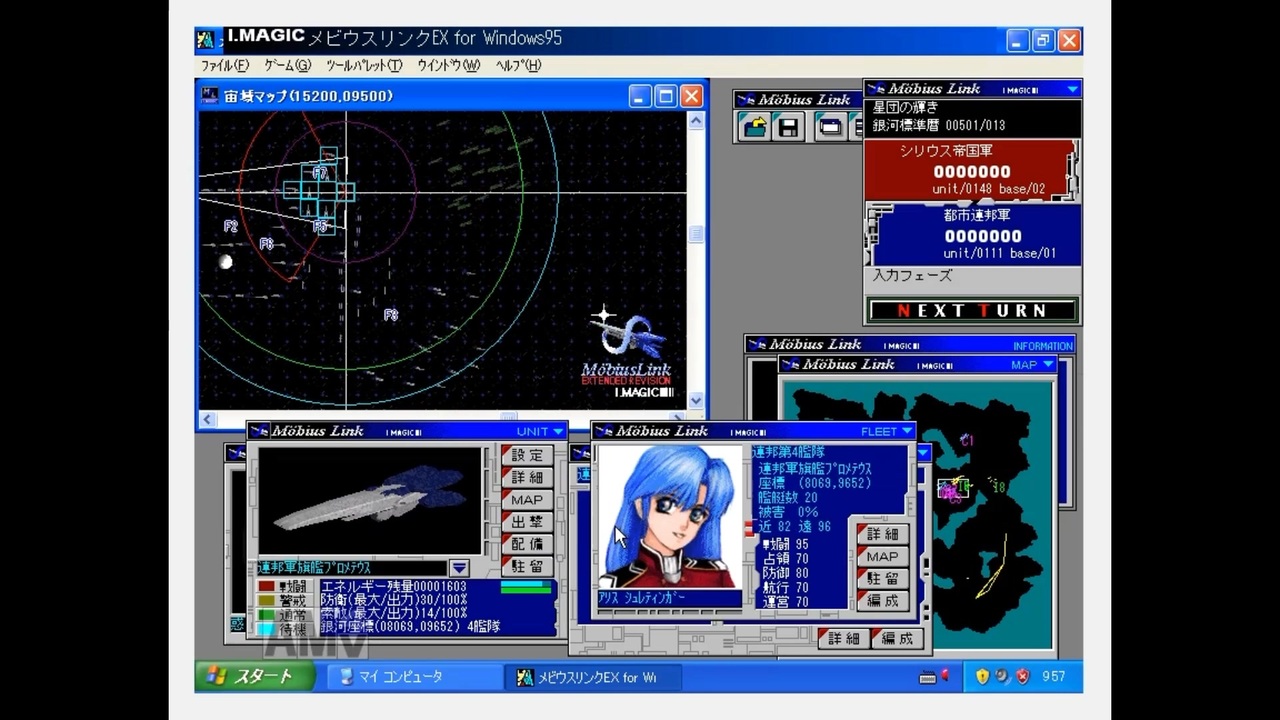Click the red shield tray icon
This screenshot has height=720, width=1280.
point(1022,677)
